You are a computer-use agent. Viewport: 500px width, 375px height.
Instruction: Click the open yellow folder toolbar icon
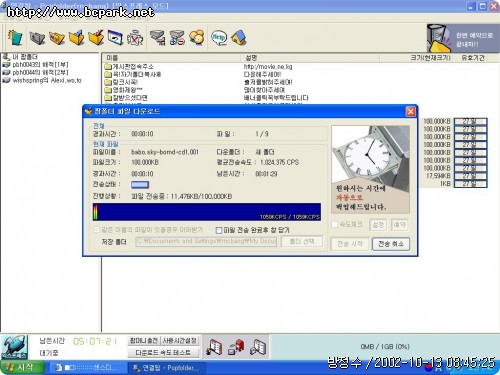point(57,38)
